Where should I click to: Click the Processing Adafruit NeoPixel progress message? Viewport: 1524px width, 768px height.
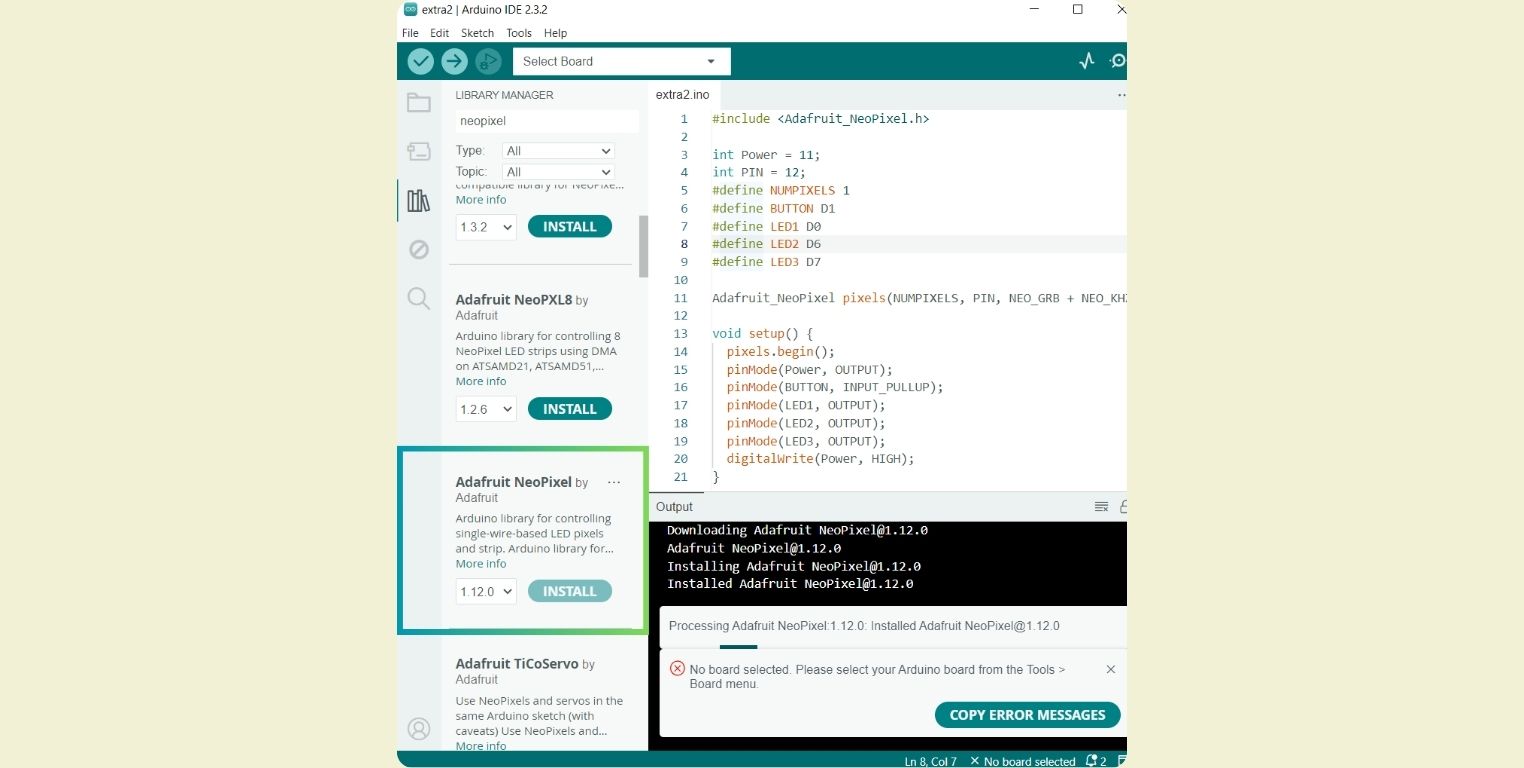864,626
